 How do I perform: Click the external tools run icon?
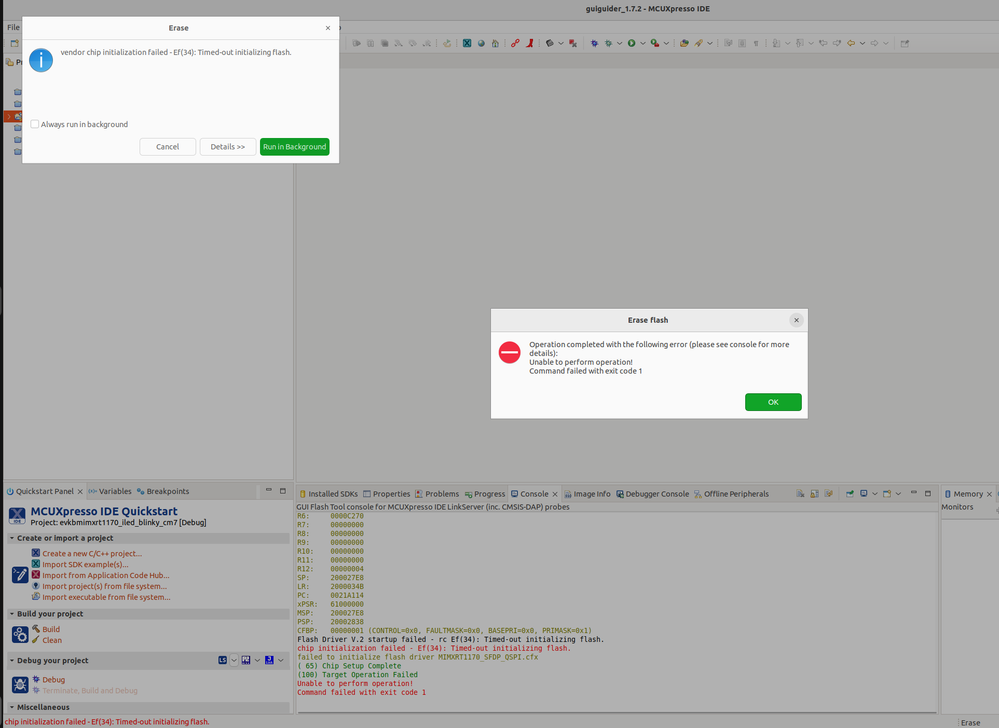pyautogui.click(x=655, y=43)
